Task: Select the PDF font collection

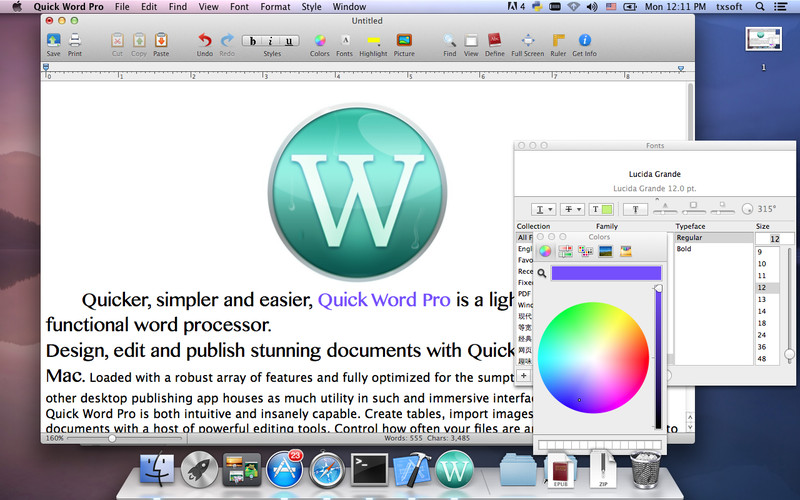Action: 524,294
